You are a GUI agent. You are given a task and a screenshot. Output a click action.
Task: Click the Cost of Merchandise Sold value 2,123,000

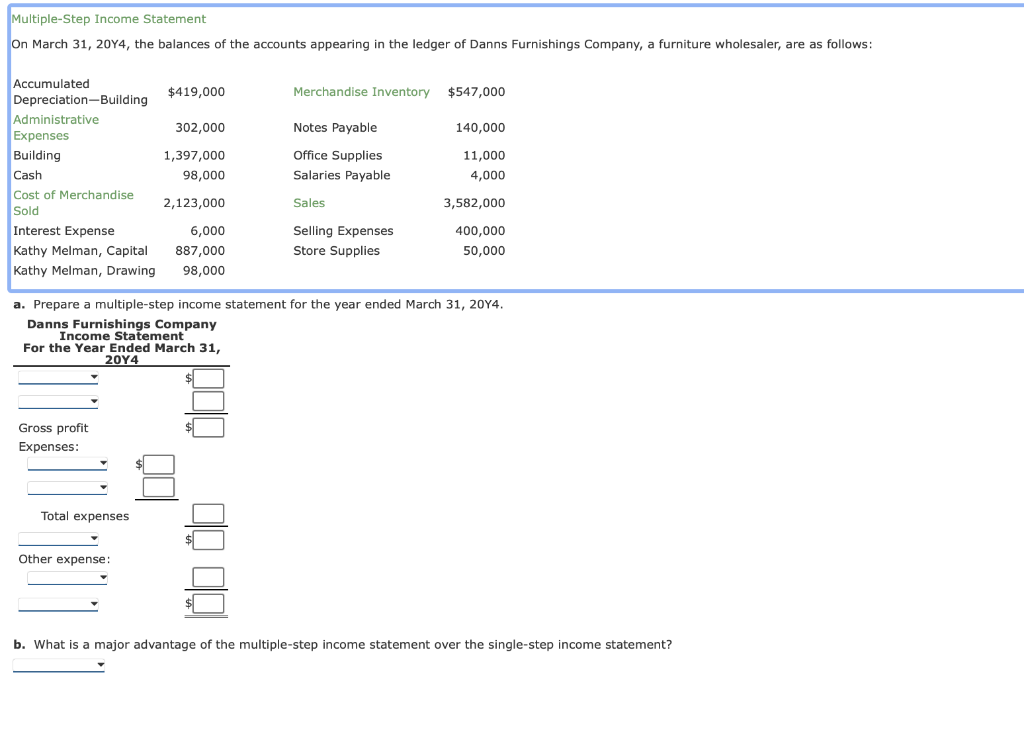point(194,203)
